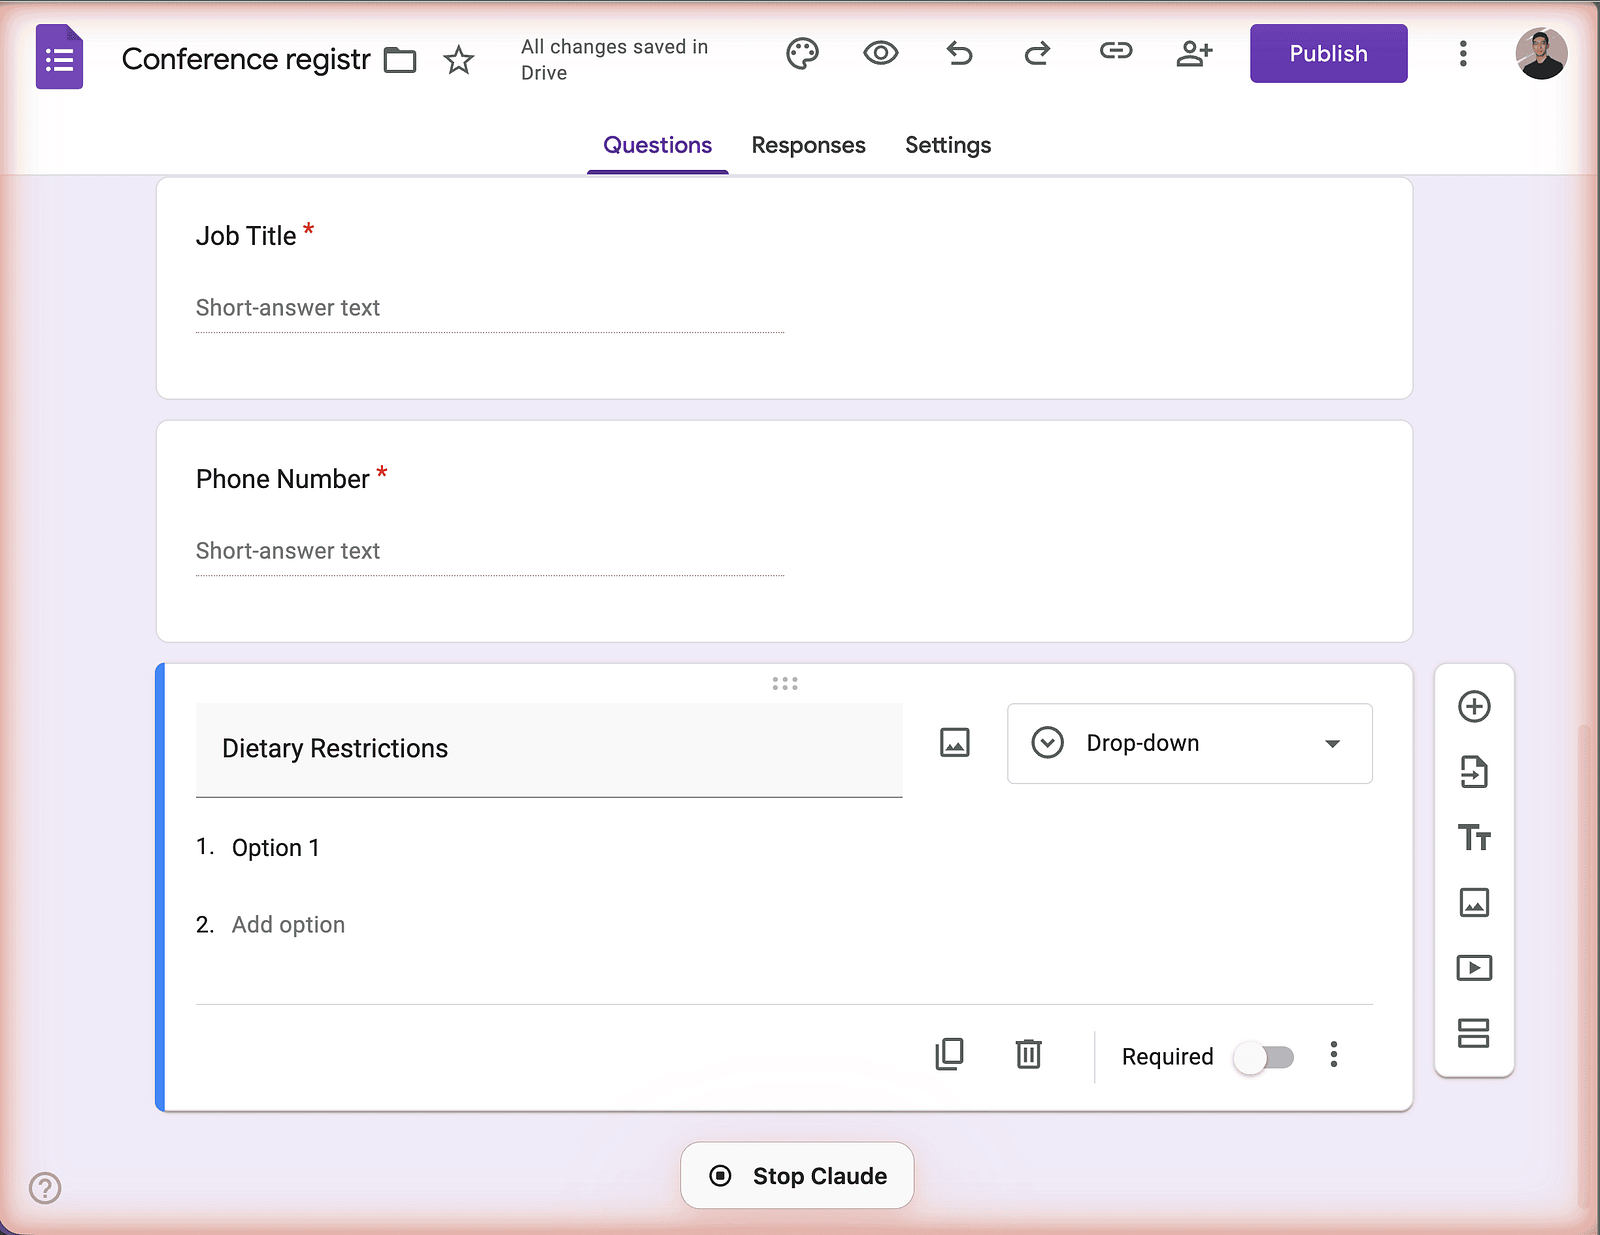This screenshot has height=1235, width=1600.
Task: Import questions from another form
Action: click(1473, 772)
